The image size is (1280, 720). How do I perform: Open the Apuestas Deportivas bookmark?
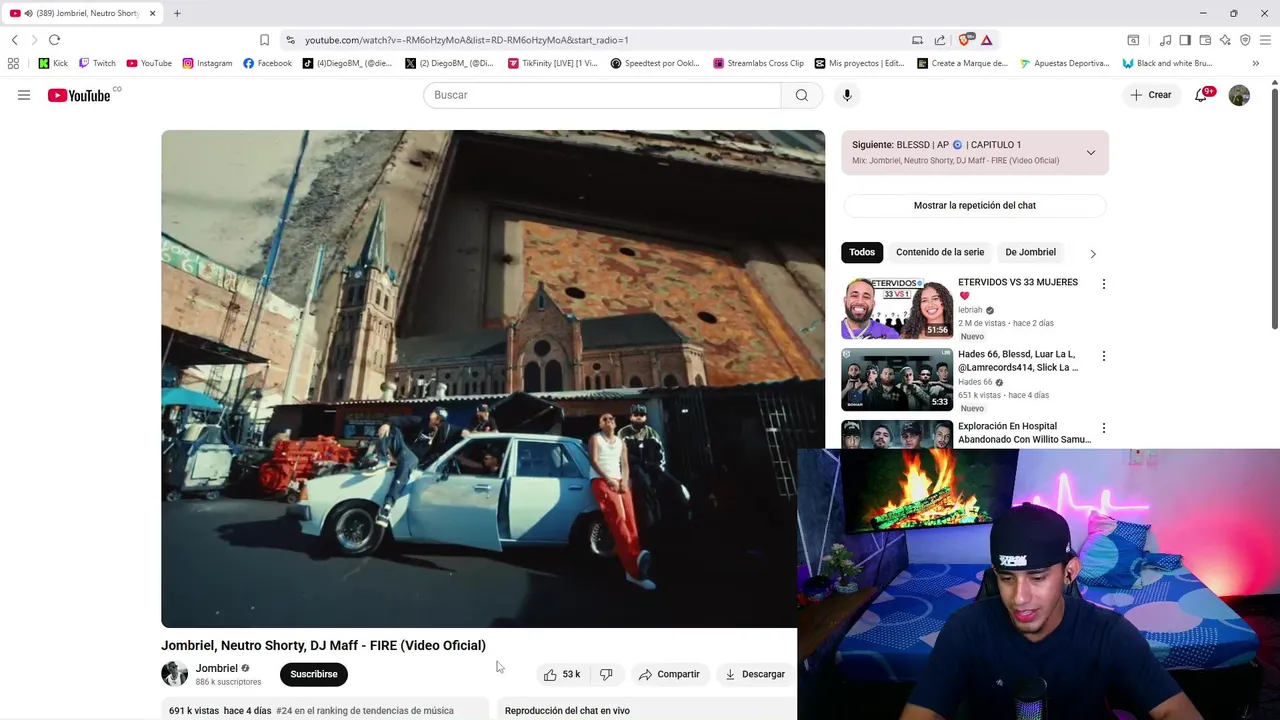[x=1065, y=63]
